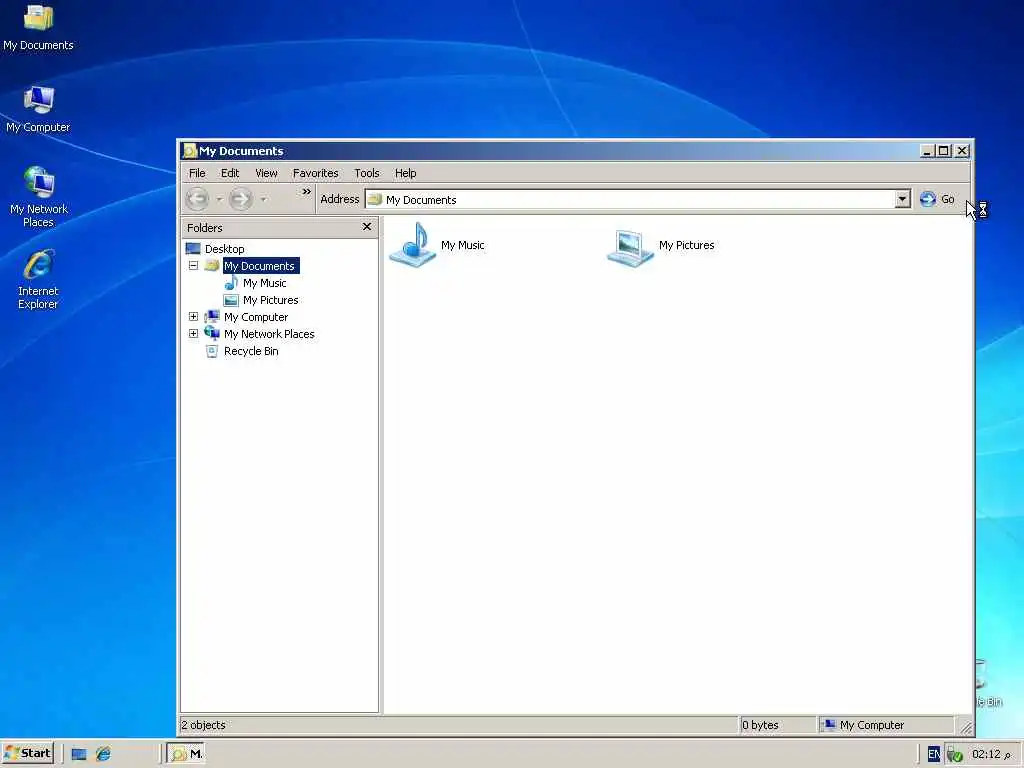This screenshot has height=768, width=1024.
Task: Select Recycle Bin in the folder tree
Action: (251, 351)
